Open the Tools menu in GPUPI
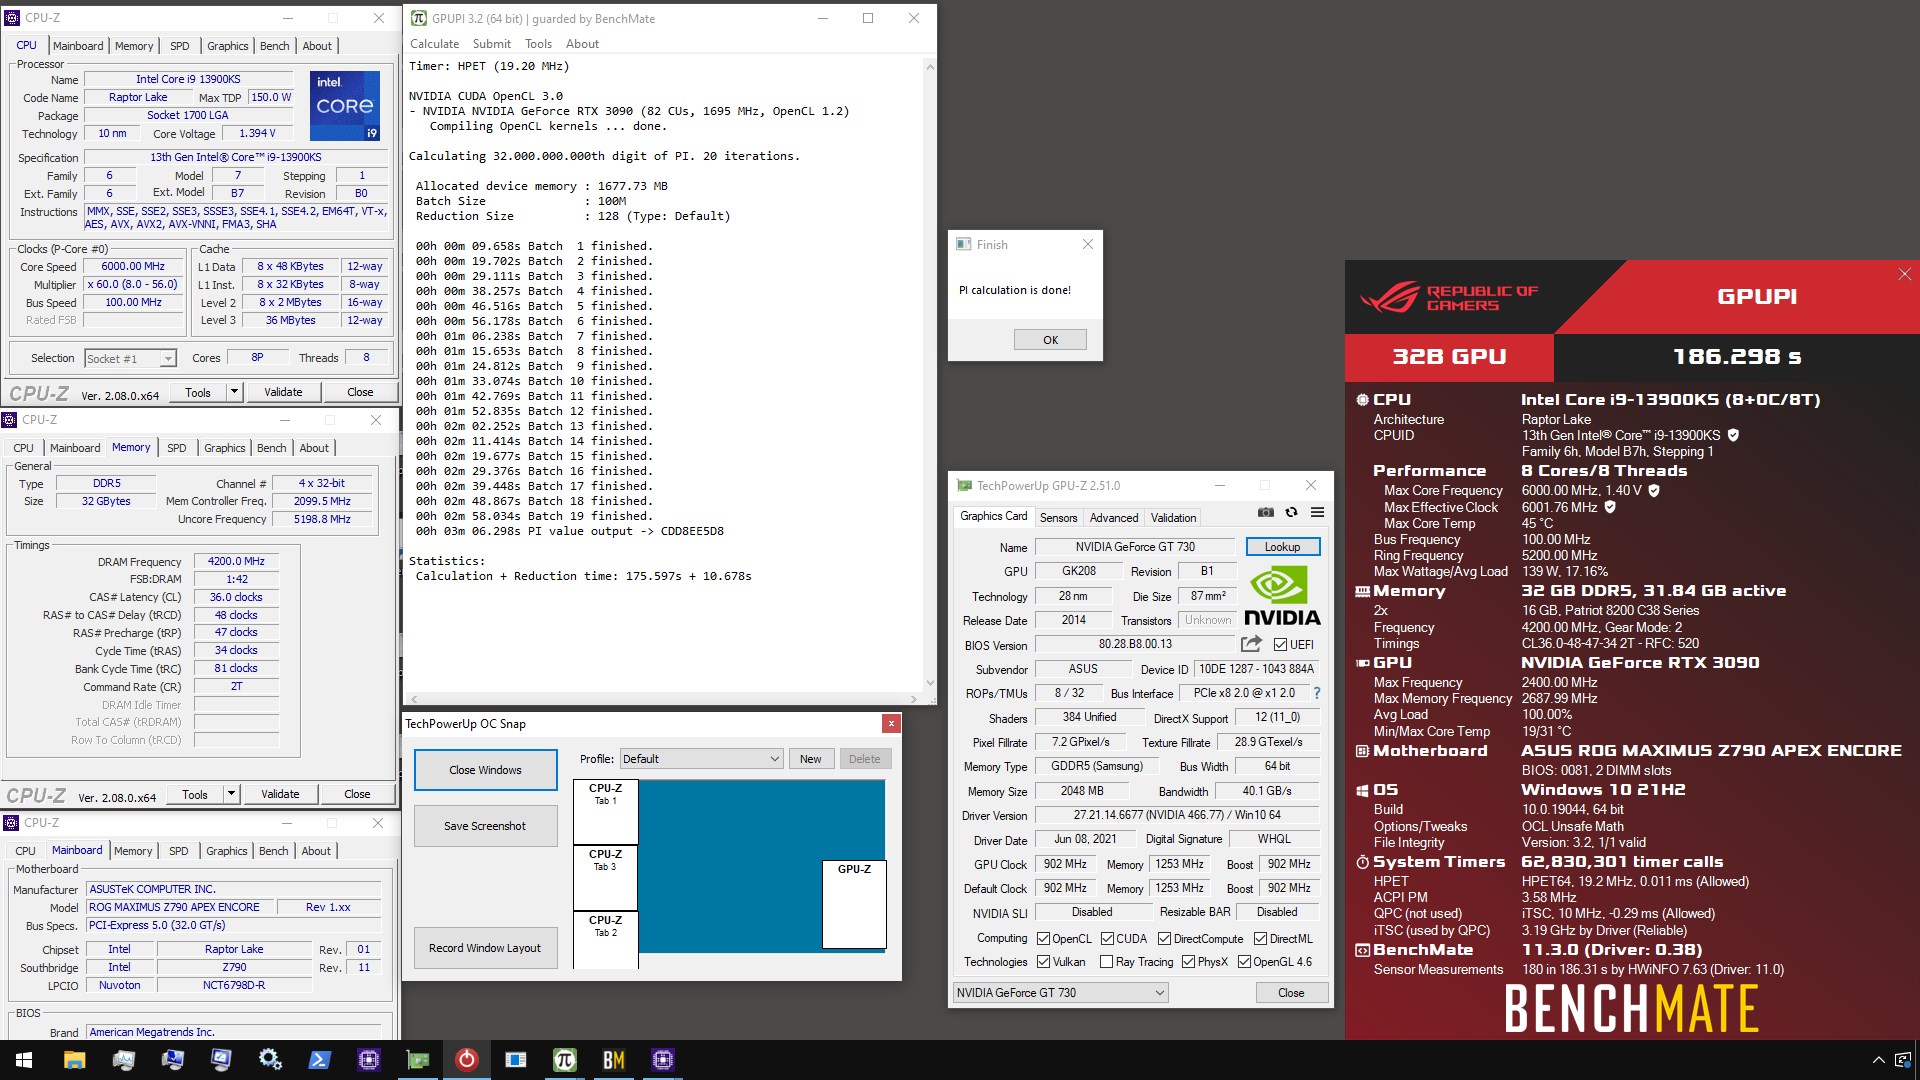 coord(538,44)
